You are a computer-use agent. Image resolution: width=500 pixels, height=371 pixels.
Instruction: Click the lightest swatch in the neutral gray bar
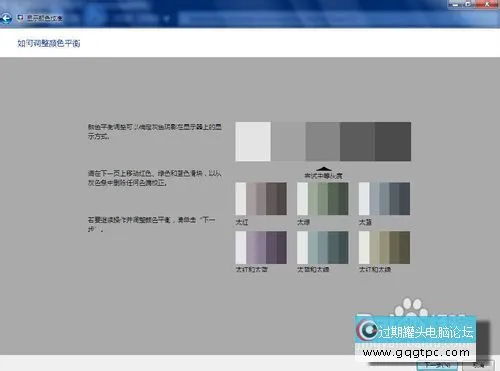(253, 142)
